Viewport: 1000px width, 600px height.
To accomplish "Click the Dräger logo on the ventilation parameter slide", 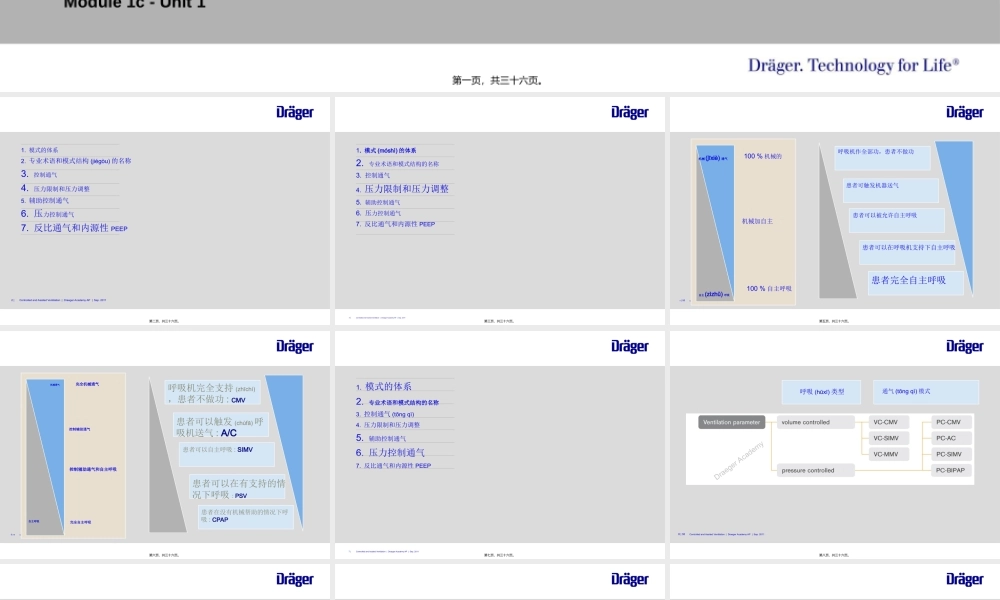I will pos(964,346).
